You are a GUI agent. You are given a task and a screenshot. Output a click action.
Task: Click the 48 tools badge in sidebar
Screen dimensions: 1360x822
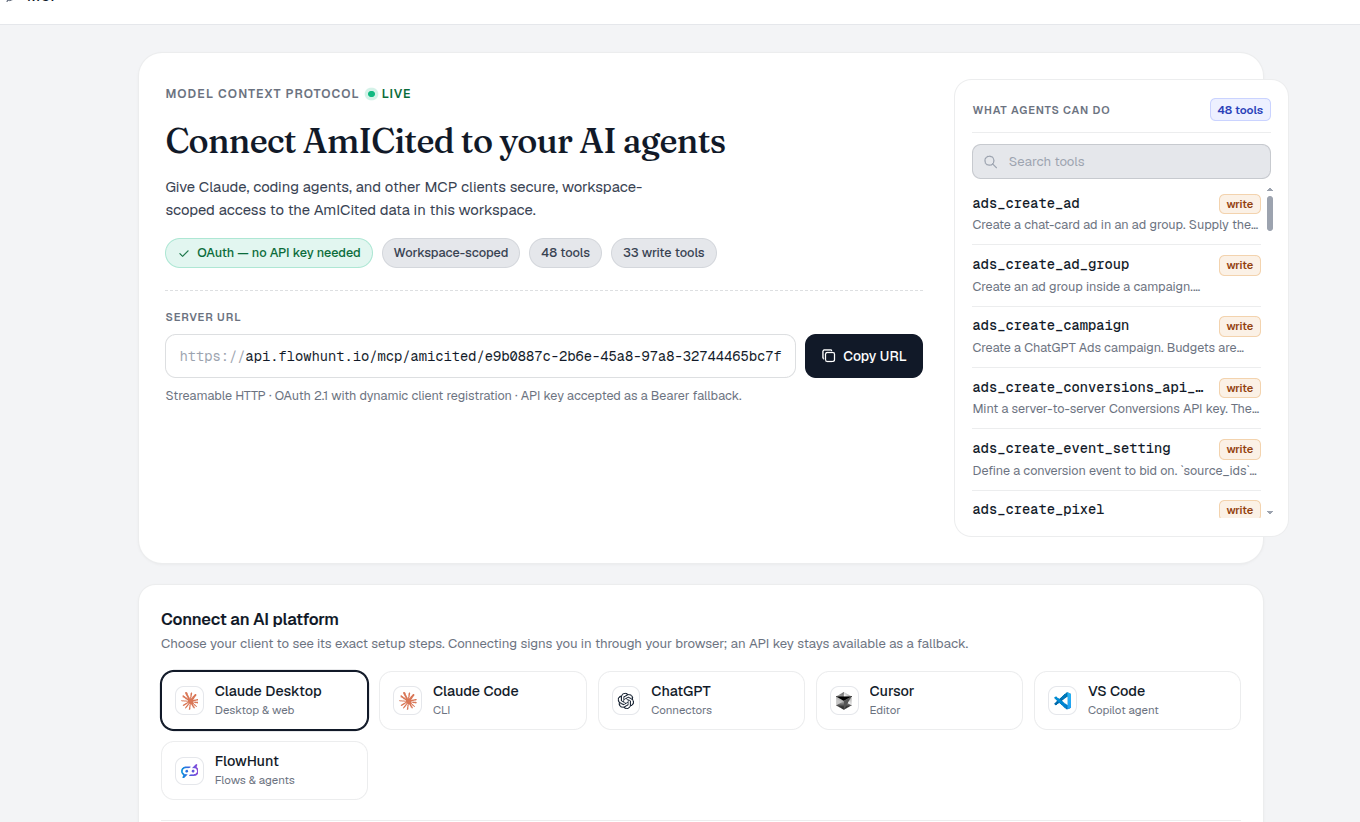pos(1240,110)
